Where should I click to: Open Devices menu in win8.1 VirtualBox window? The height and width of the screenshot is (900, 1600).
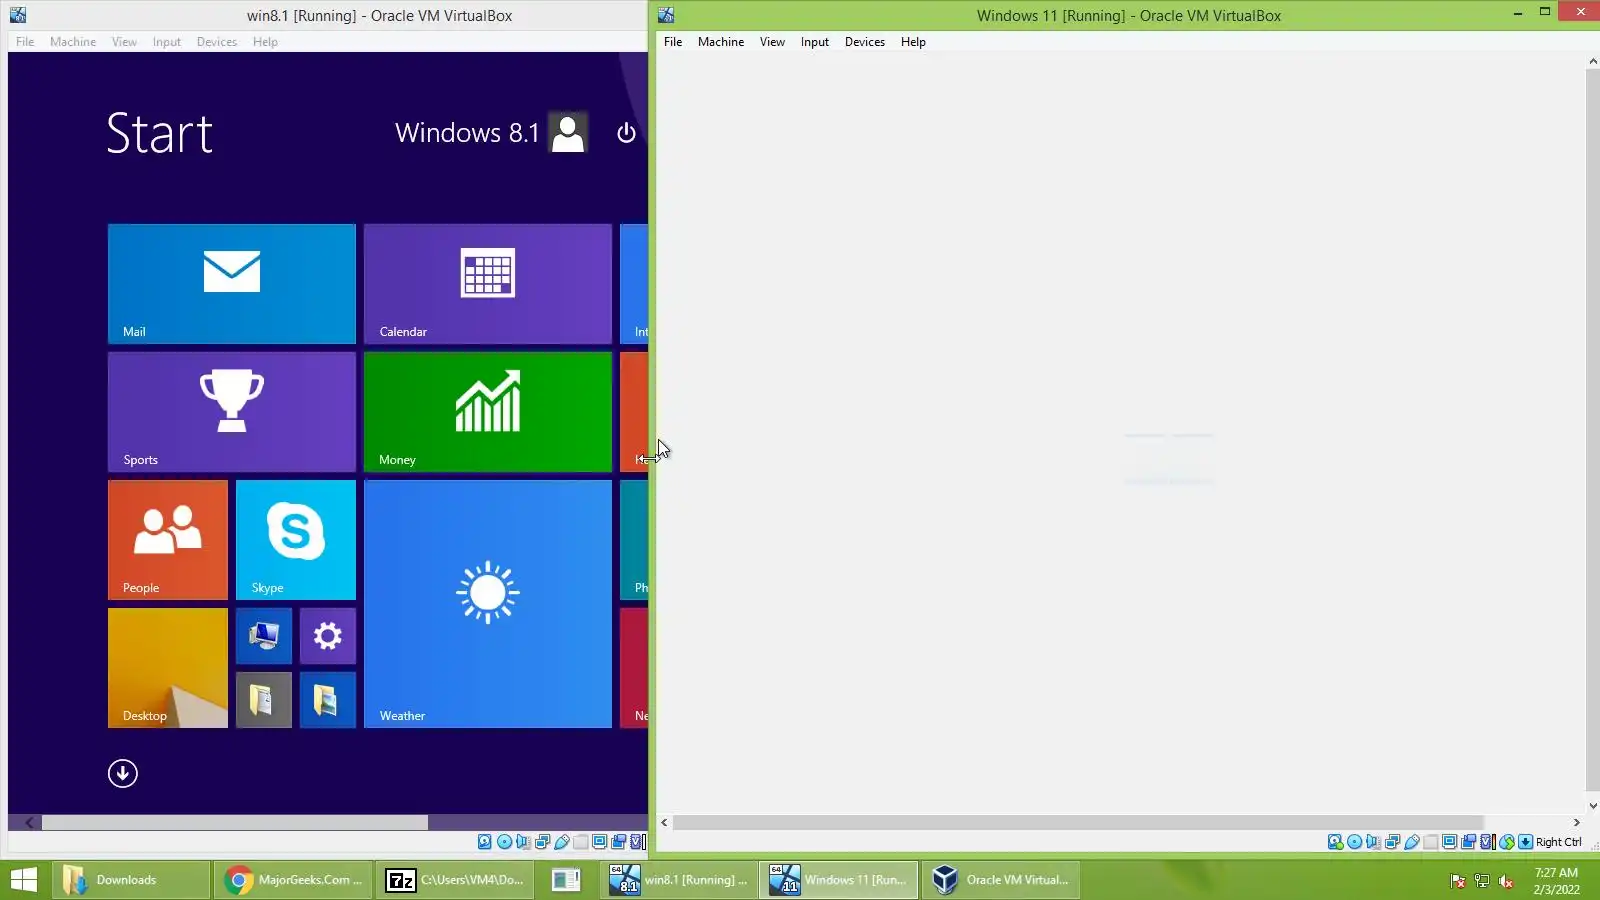(x=217, y=42)
